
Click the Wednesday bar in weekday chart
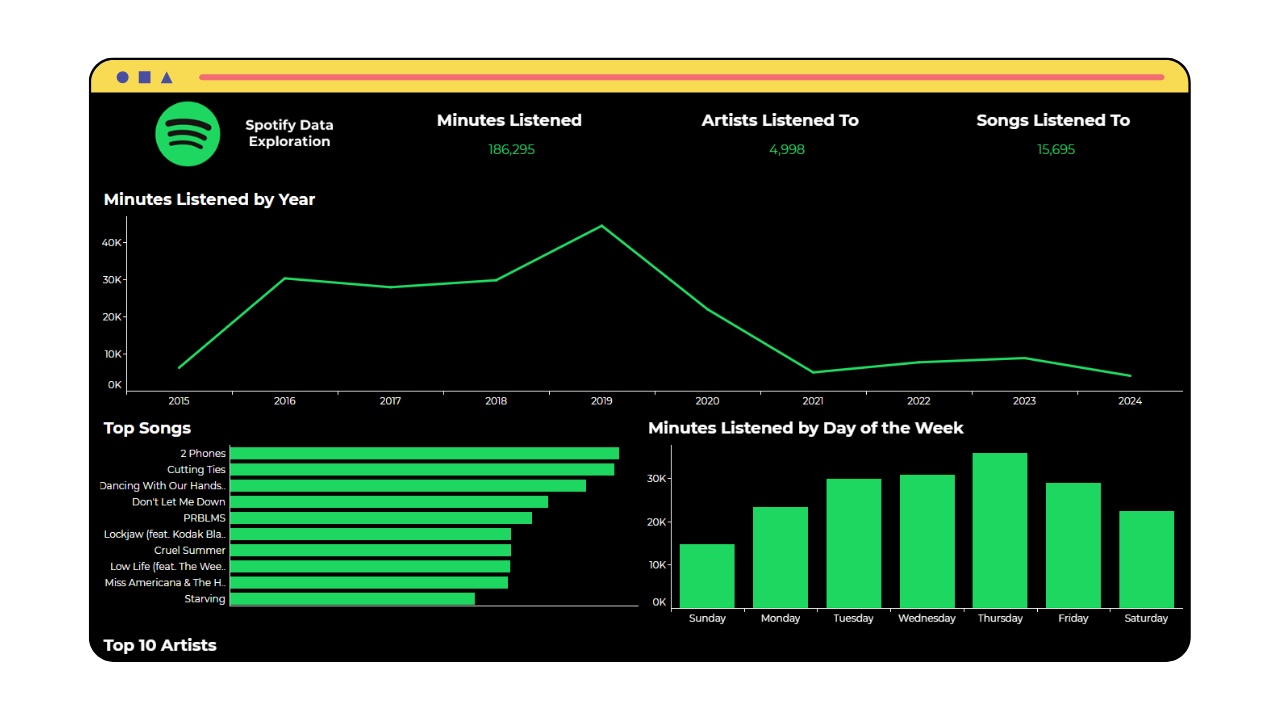point(927,541)
